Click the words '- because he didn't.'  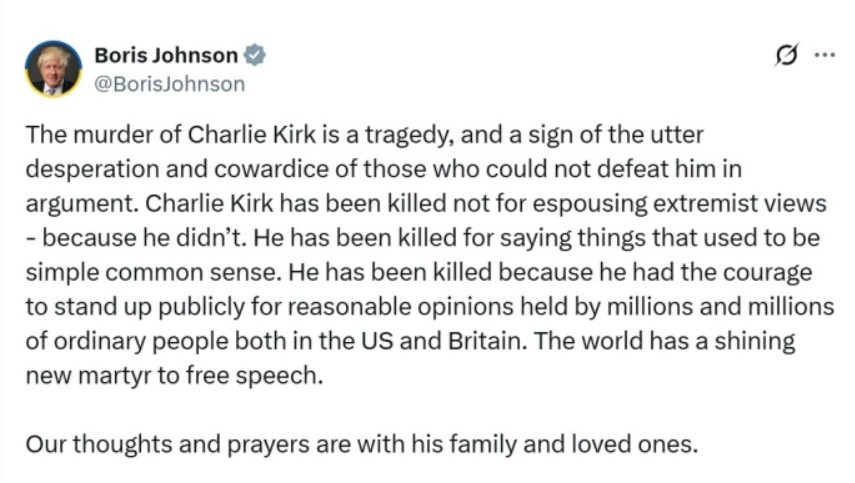pos(136,238)
